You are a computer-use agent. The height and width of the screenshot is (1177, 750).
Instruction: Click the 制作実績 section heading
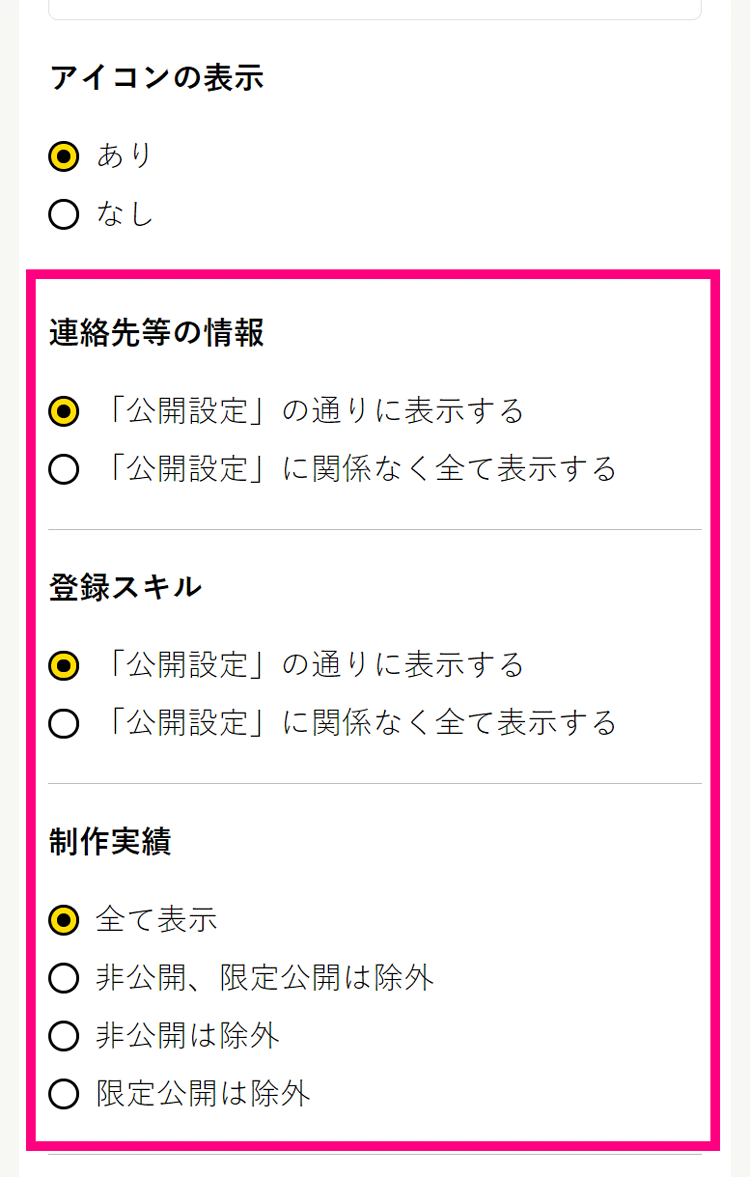(x=110, y=842)
